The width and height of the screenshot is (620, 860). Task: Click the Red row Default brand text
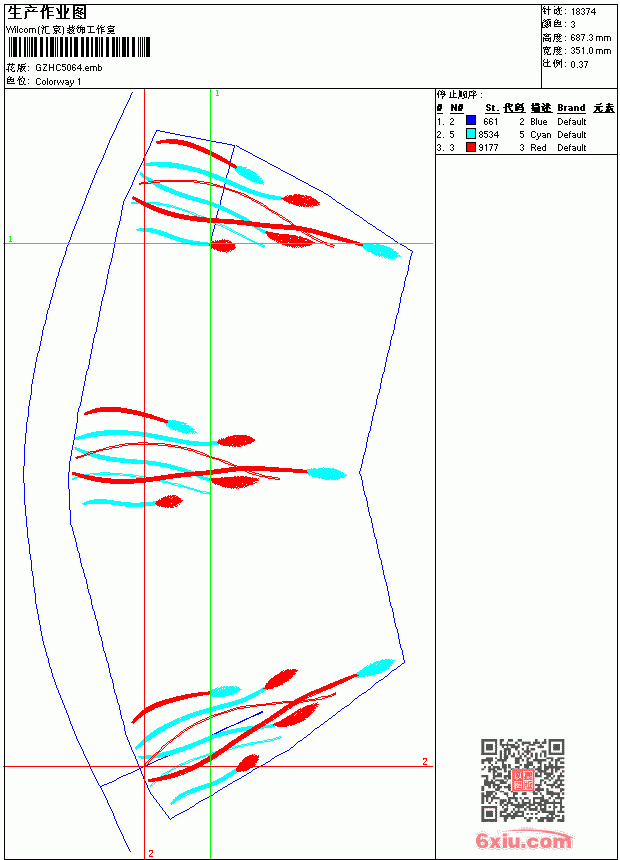click(x=572, y=148)
